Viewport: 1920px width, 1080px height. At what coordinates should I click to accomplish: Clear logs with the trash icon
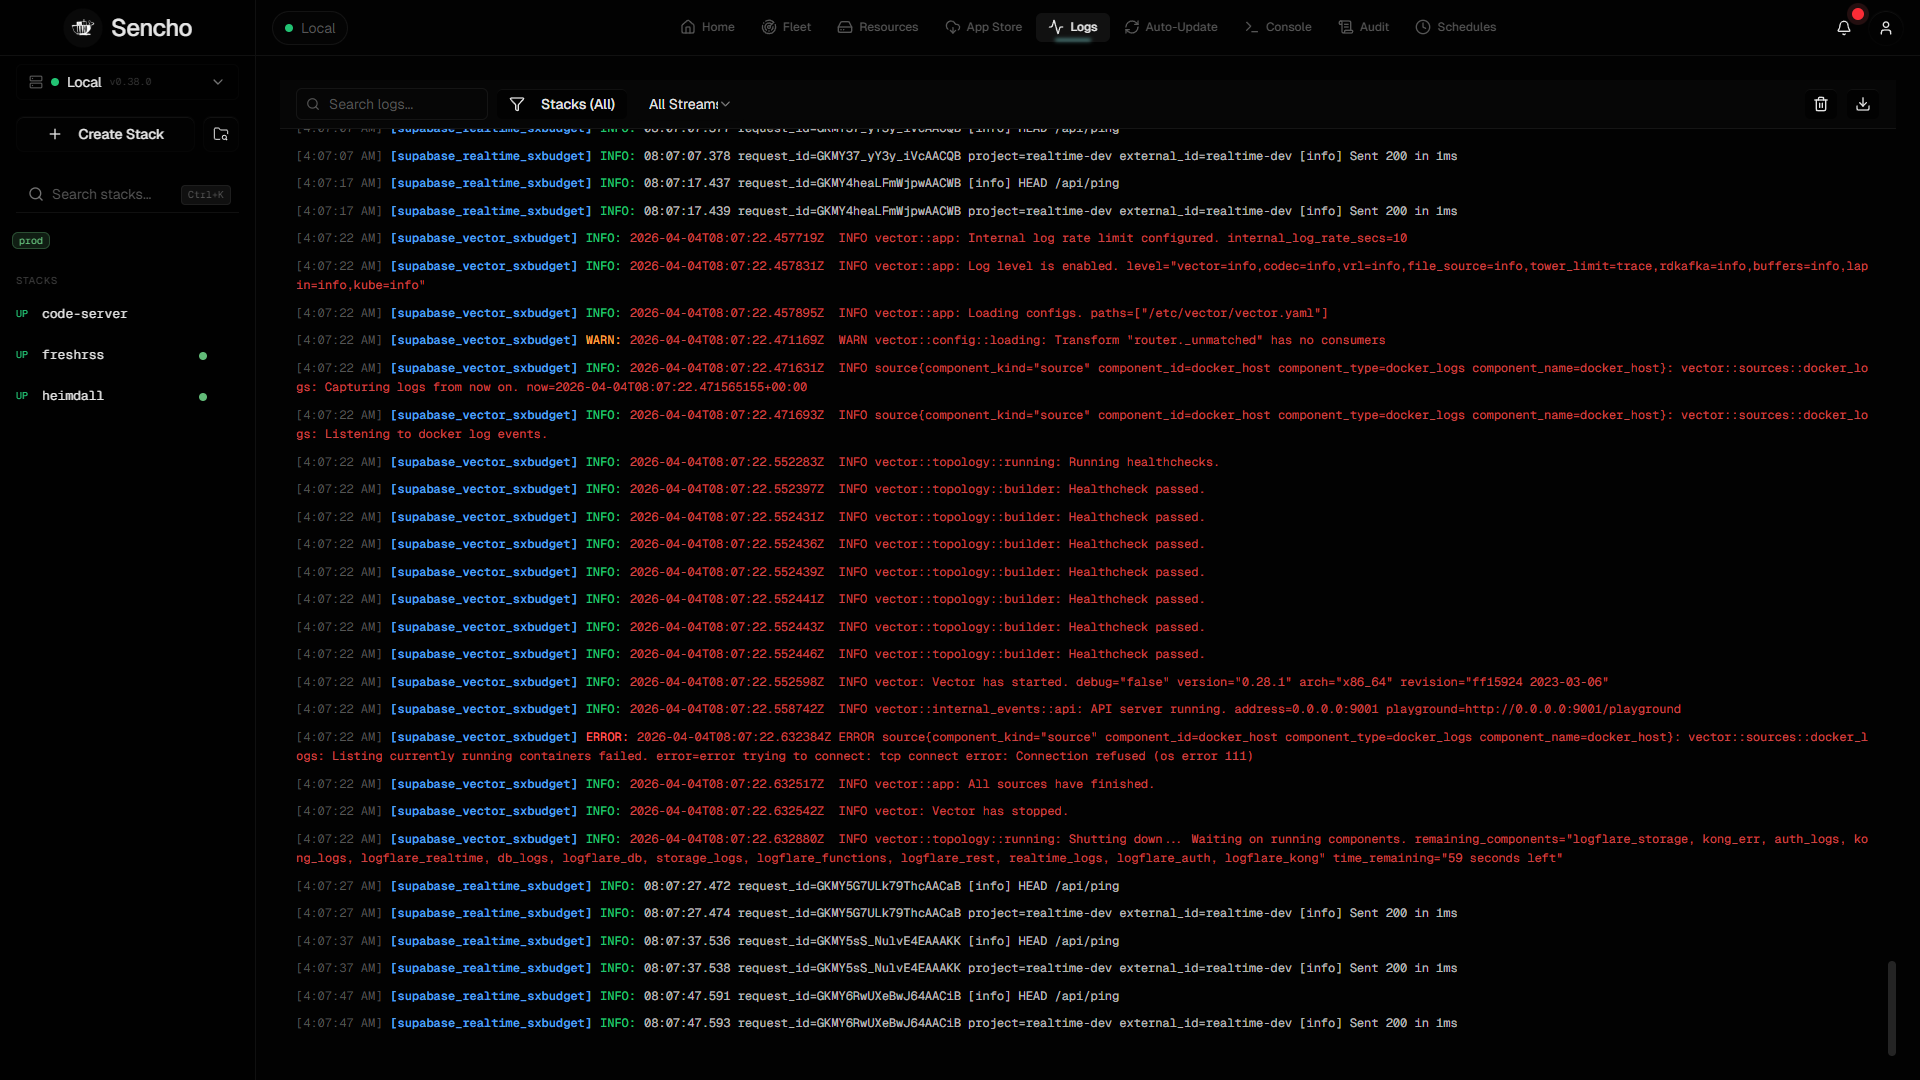point(1821,104)
